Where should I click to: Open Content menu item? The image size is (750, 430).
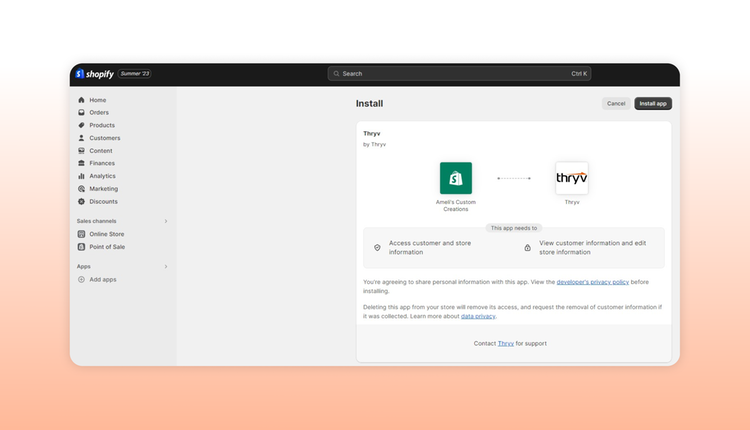(x=100, y=151)
